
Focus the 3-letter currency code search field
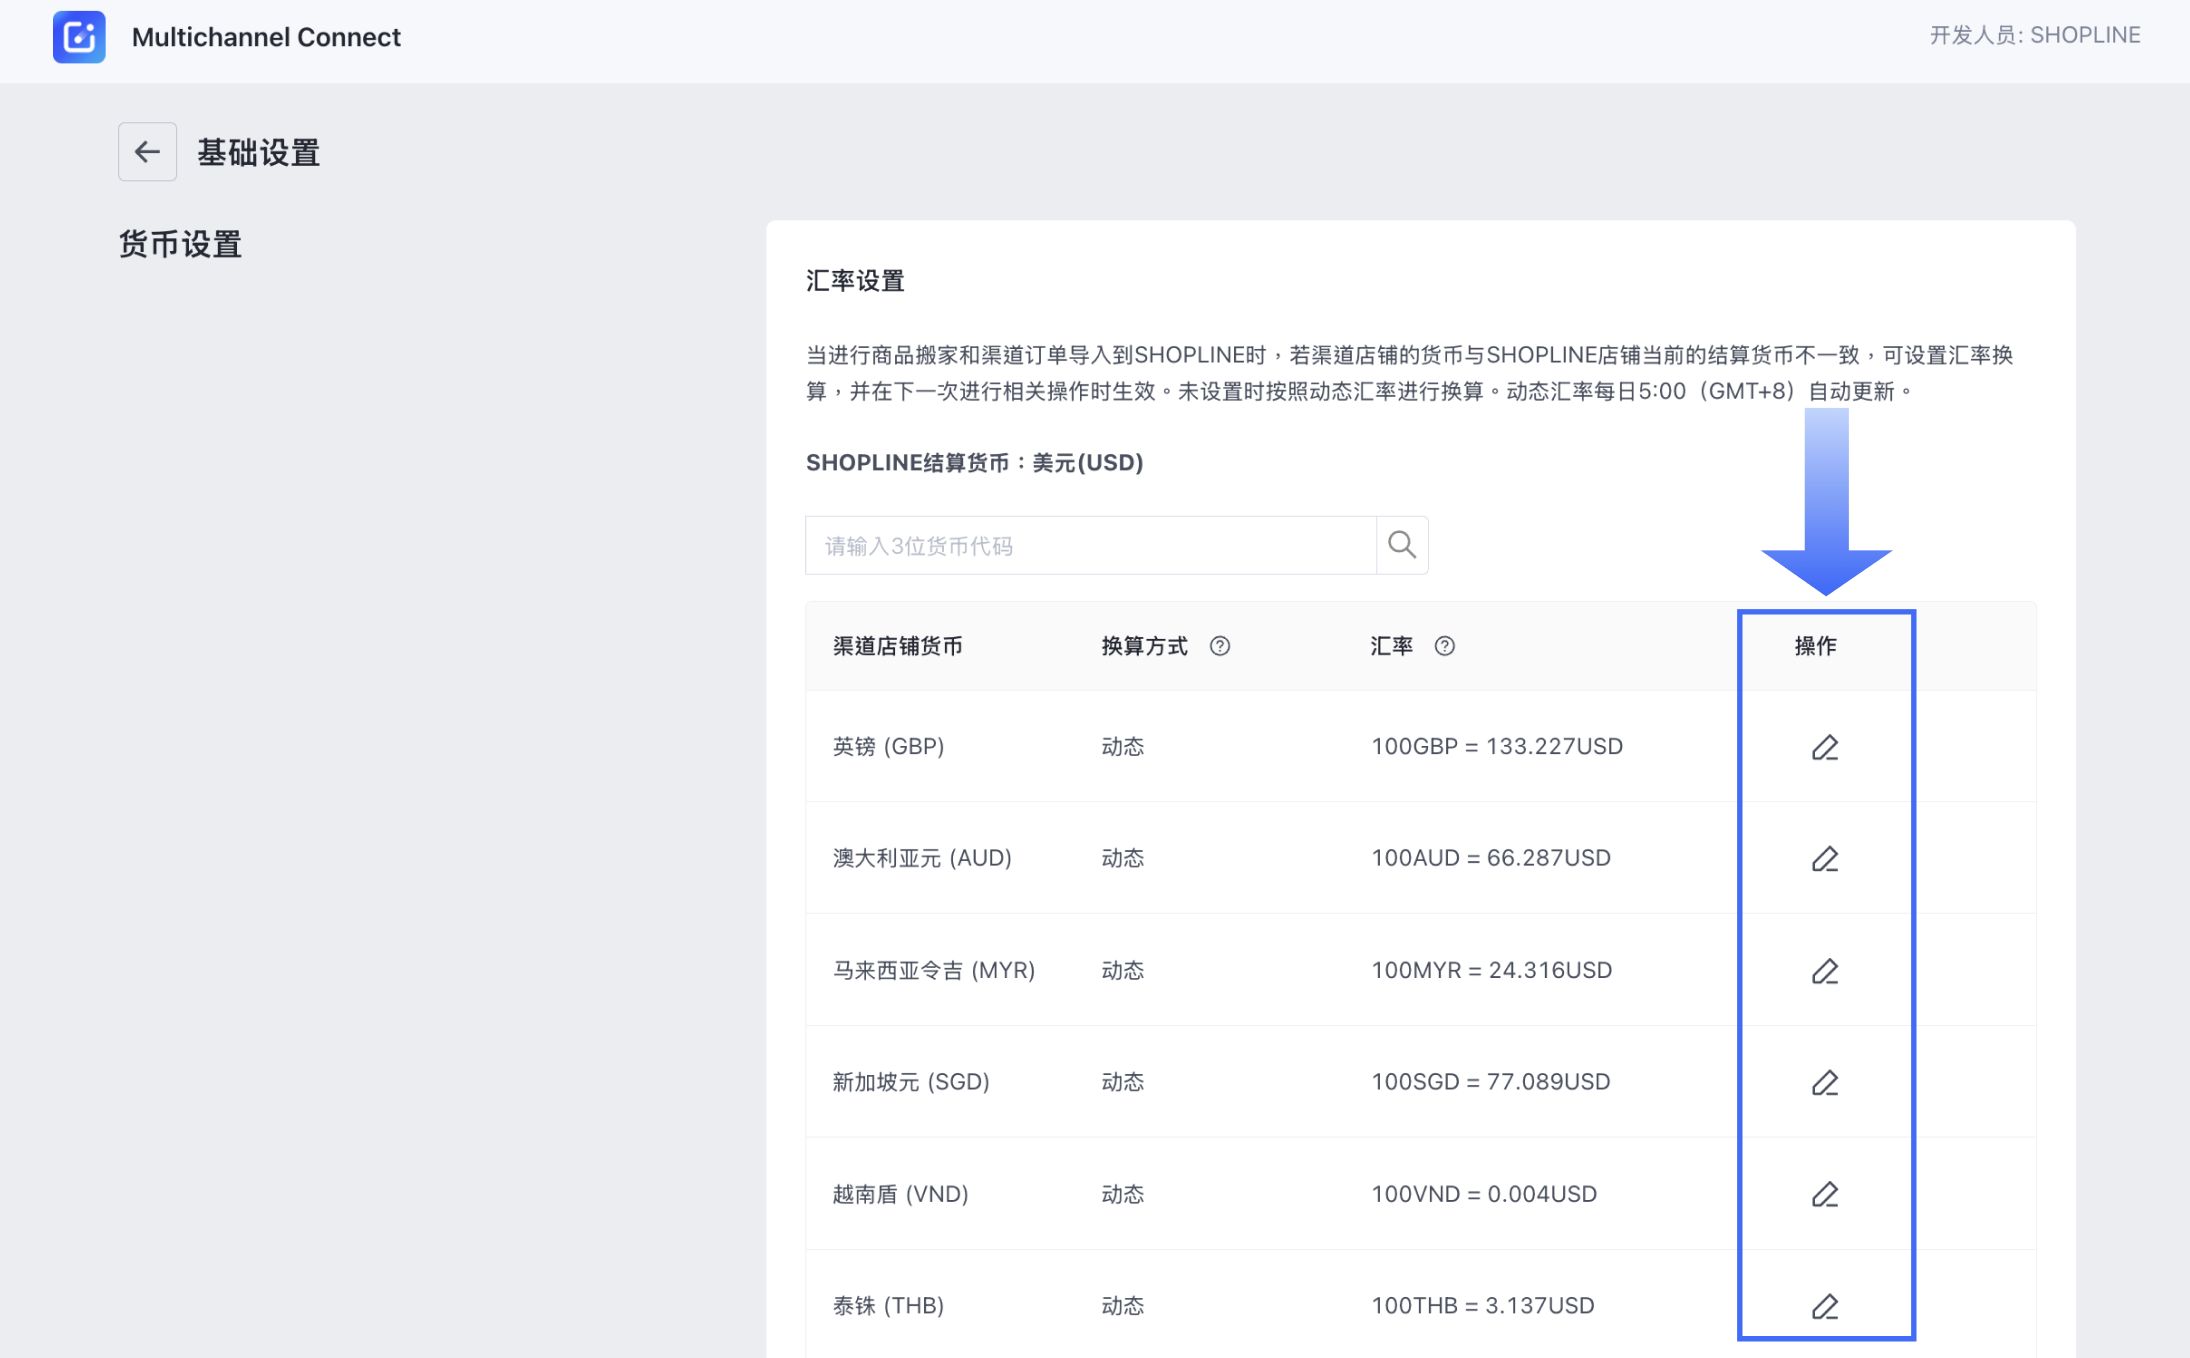[1090, 545]
